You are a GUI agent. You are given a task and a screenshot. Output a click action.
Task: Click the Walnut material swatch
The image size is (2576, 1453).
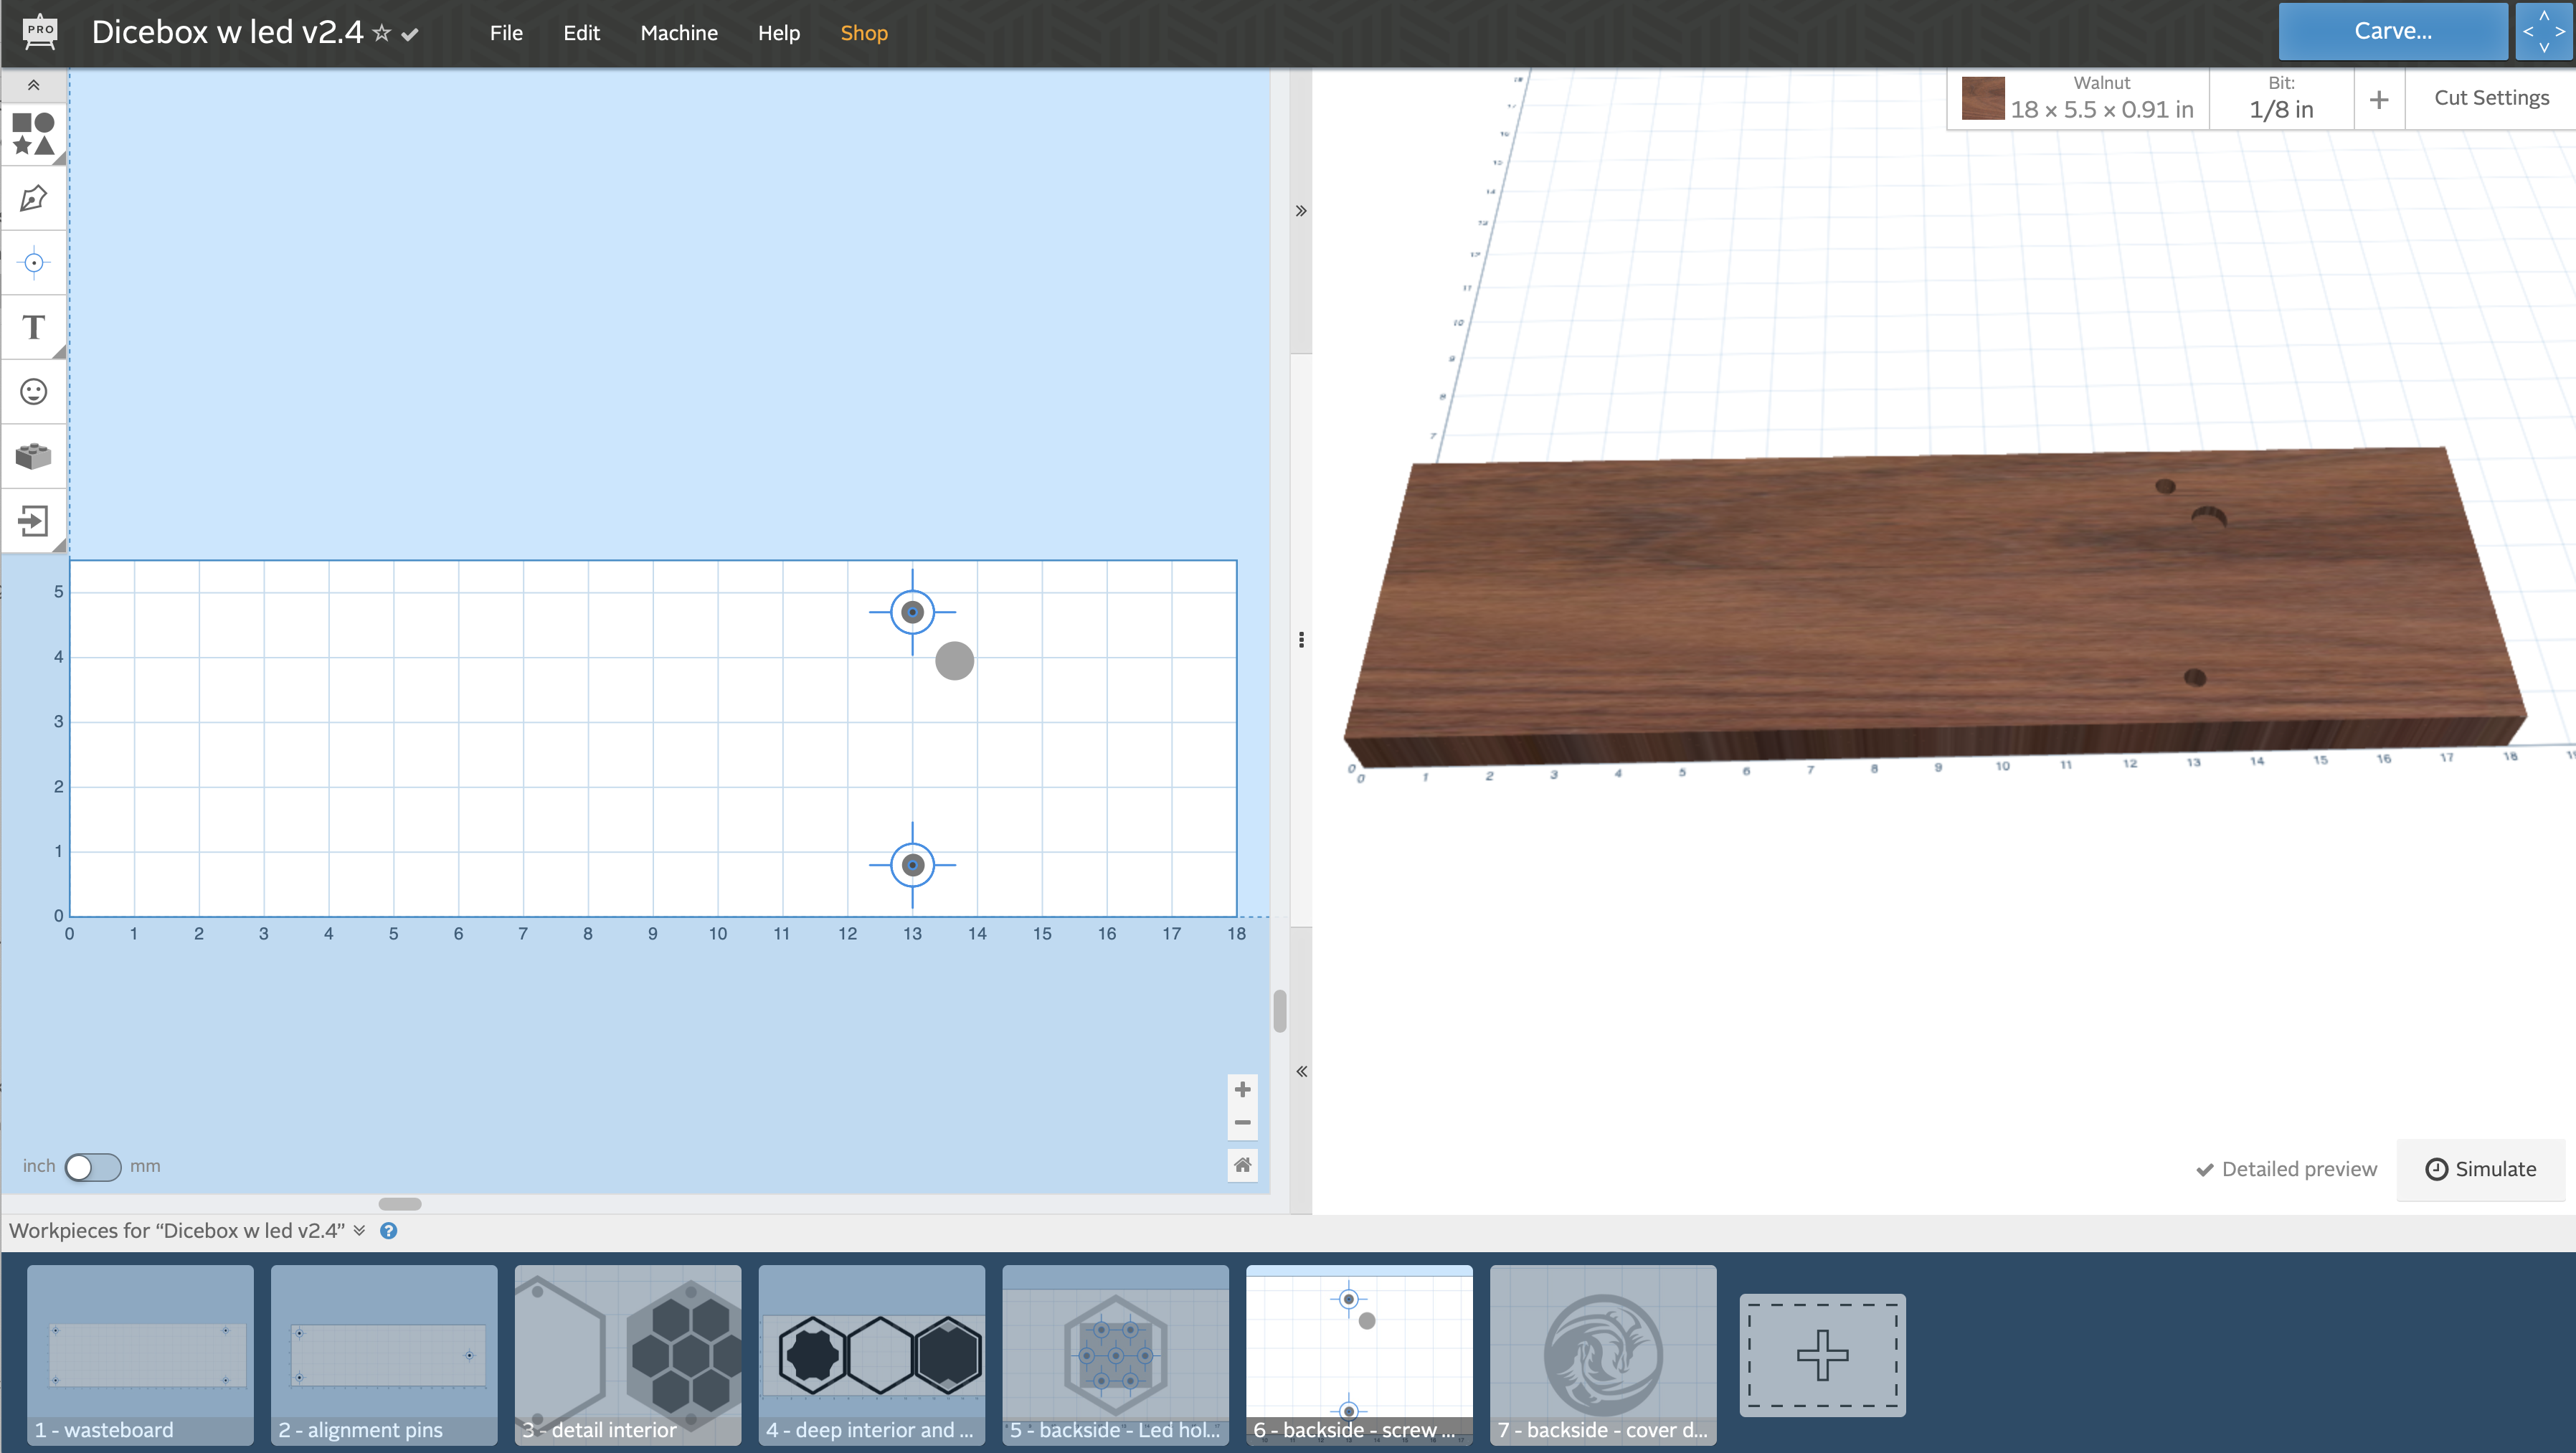click(1982, 98)
